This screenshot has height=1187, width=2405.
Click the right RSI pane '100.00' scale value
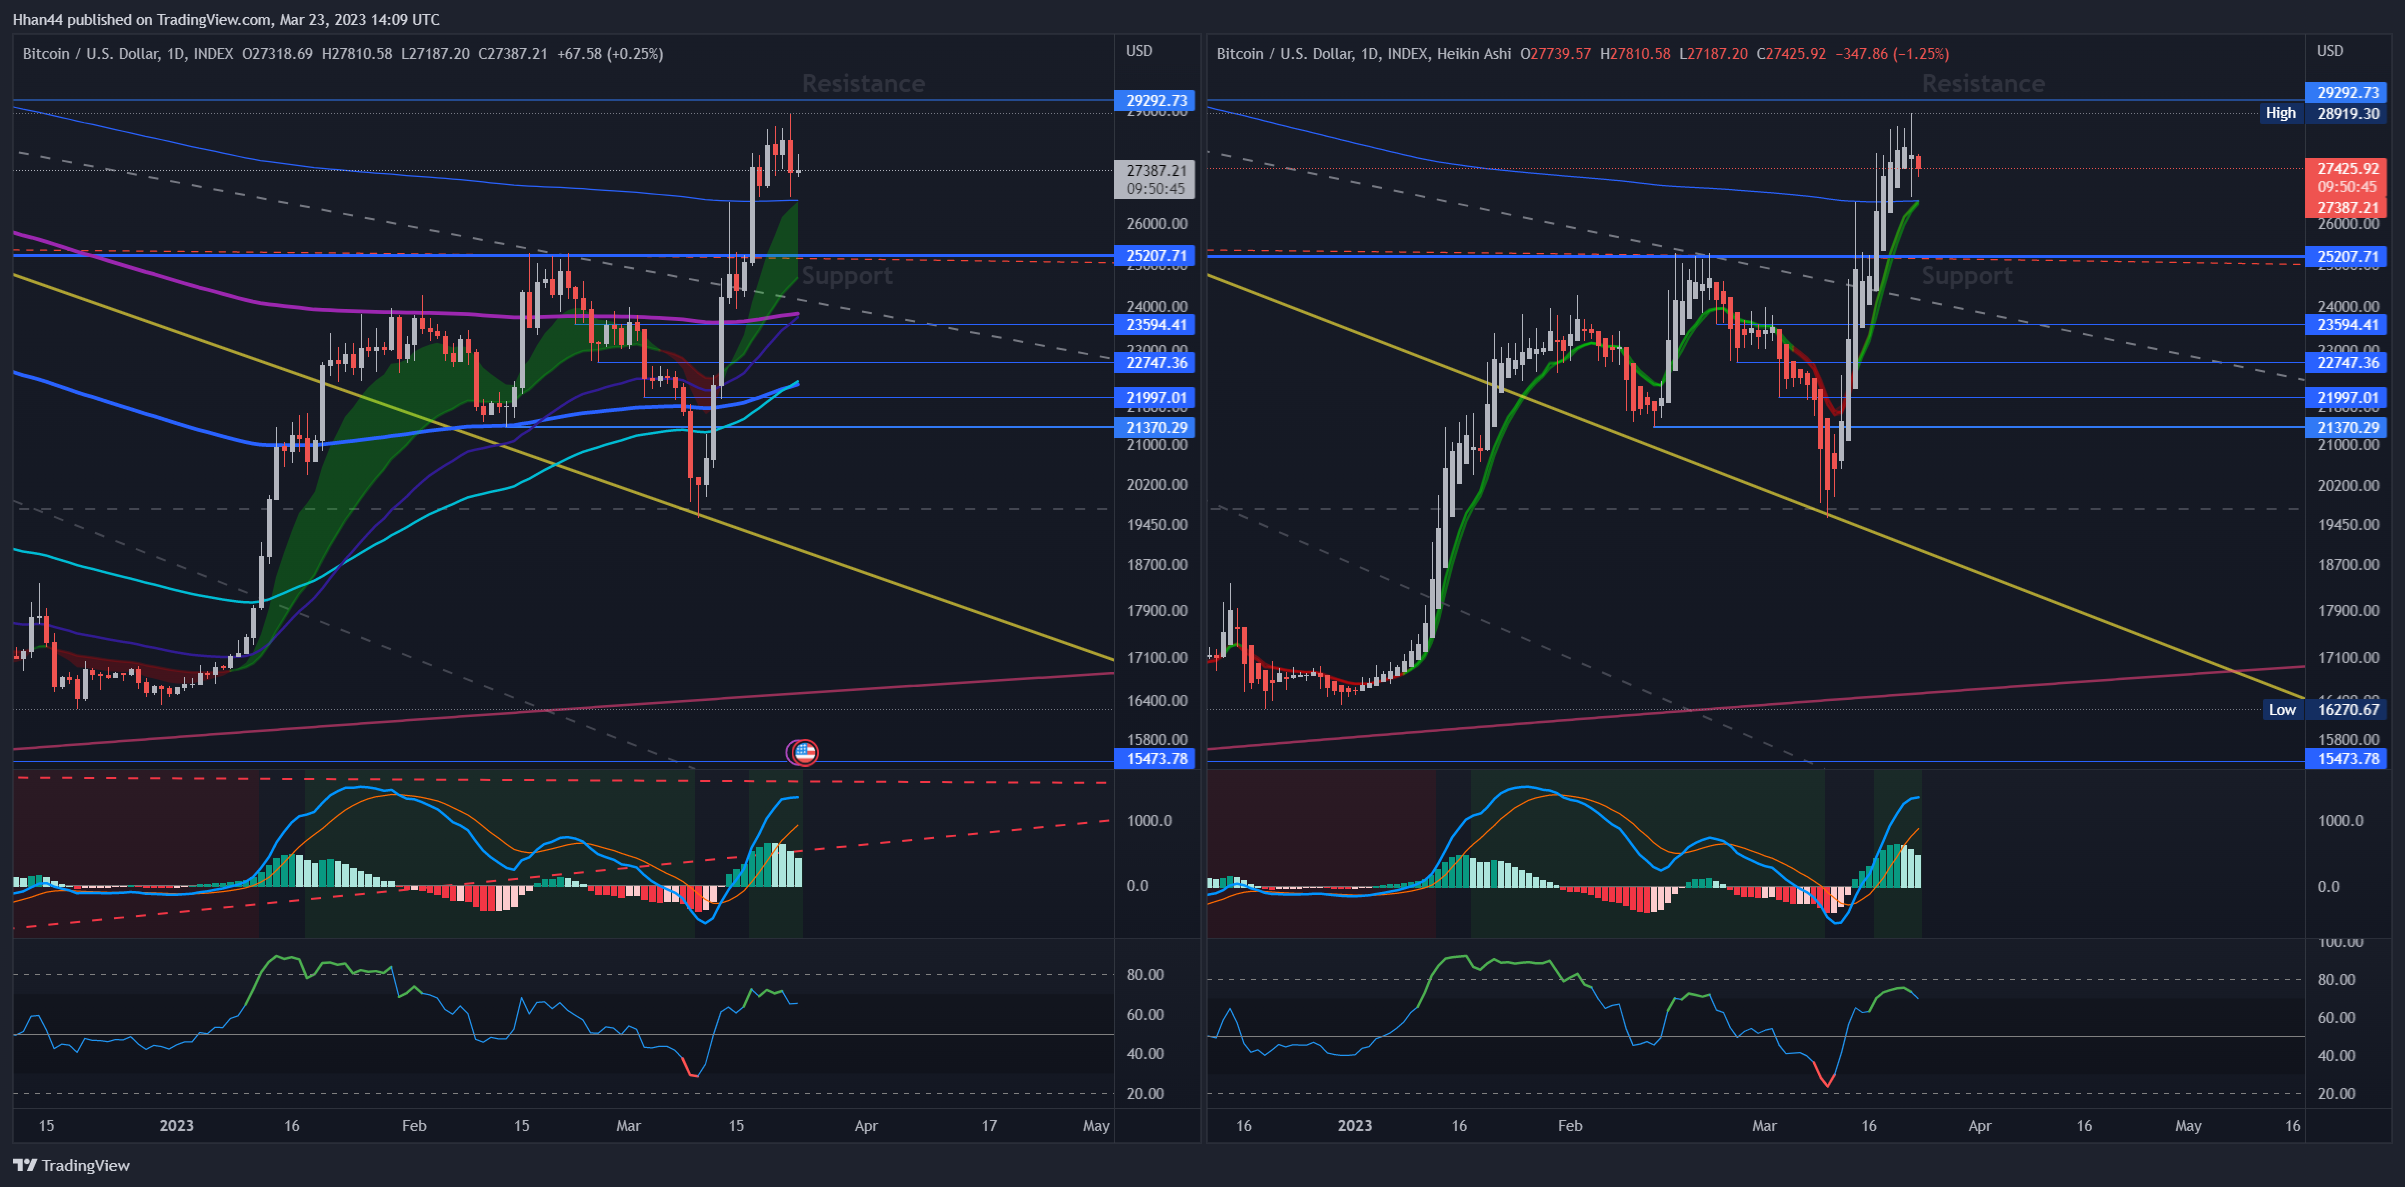[2341, 942]
